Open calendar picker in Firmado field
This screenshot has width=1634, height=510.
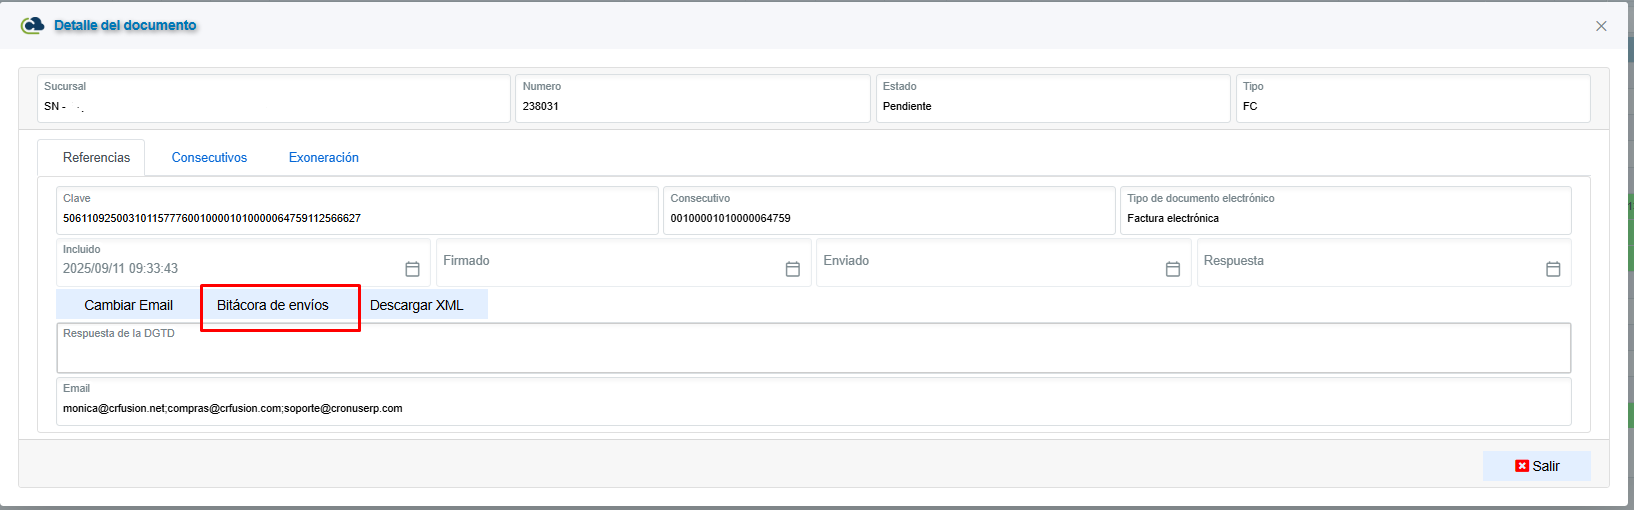coord(792,269)
